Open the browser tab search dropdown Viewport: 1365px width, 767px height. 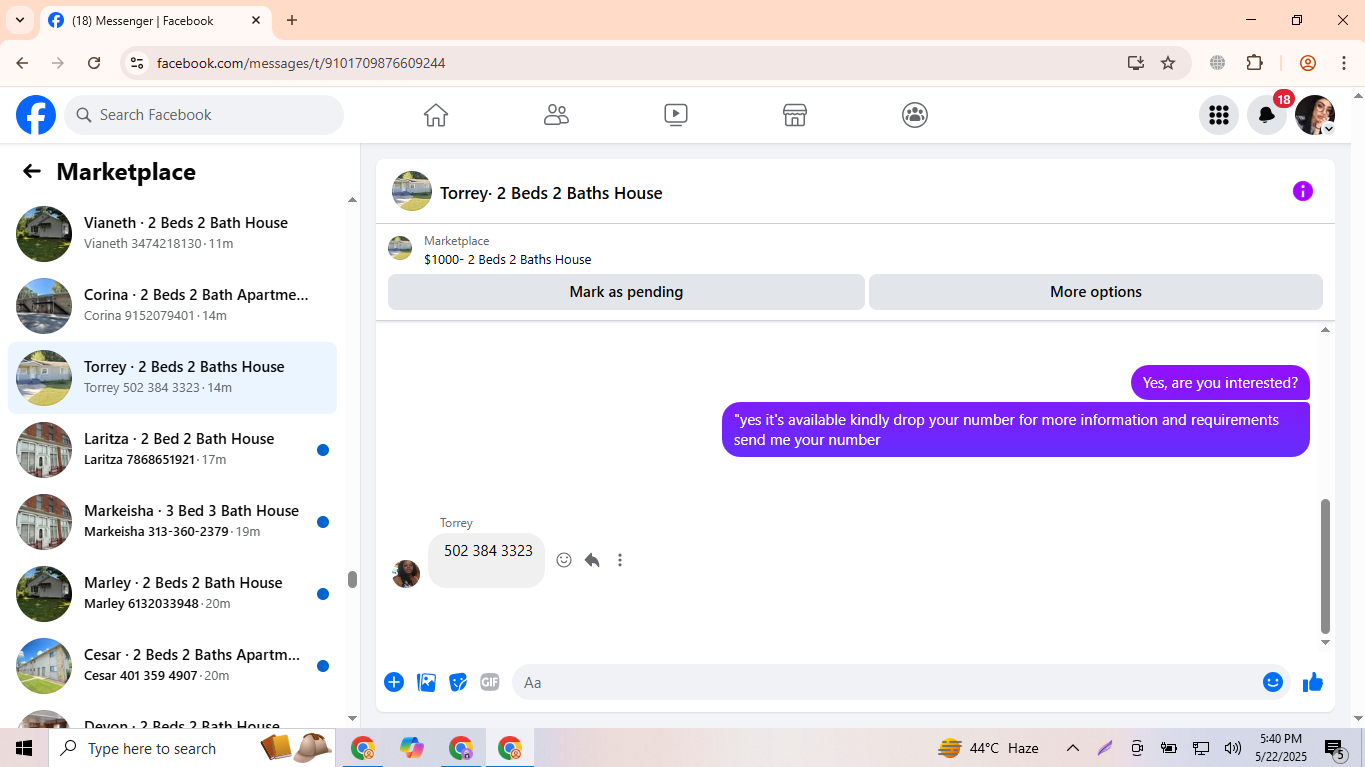(x=19, y=20)
